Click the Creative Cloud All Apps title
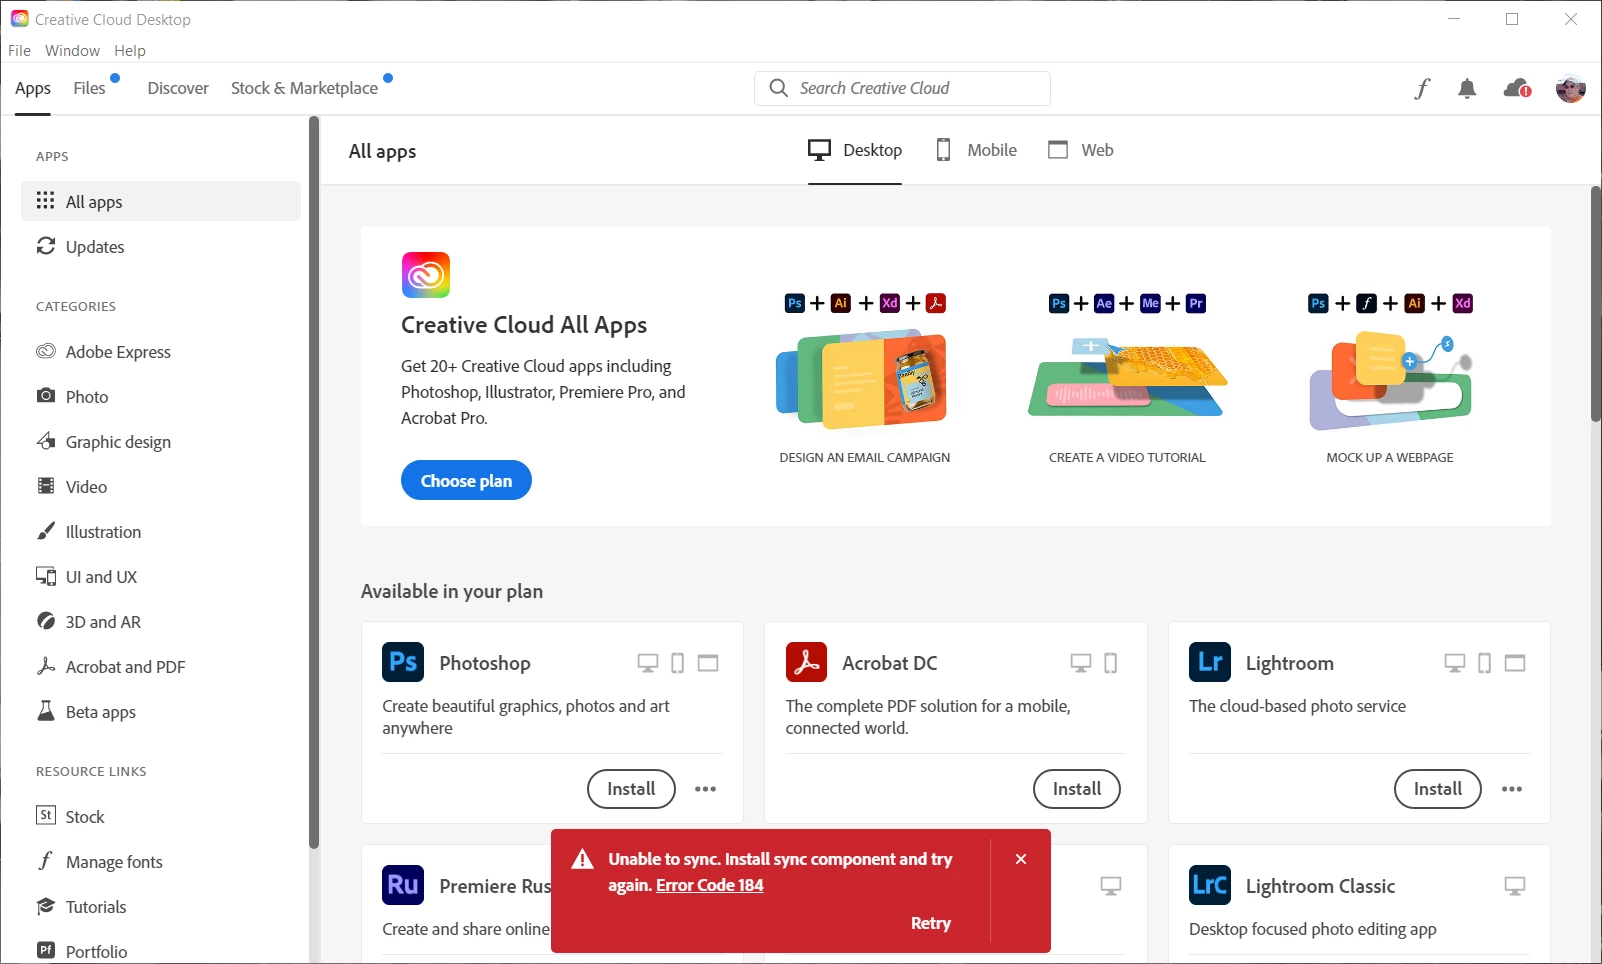The image size is (1602, 964). click(x=524, y=325)
